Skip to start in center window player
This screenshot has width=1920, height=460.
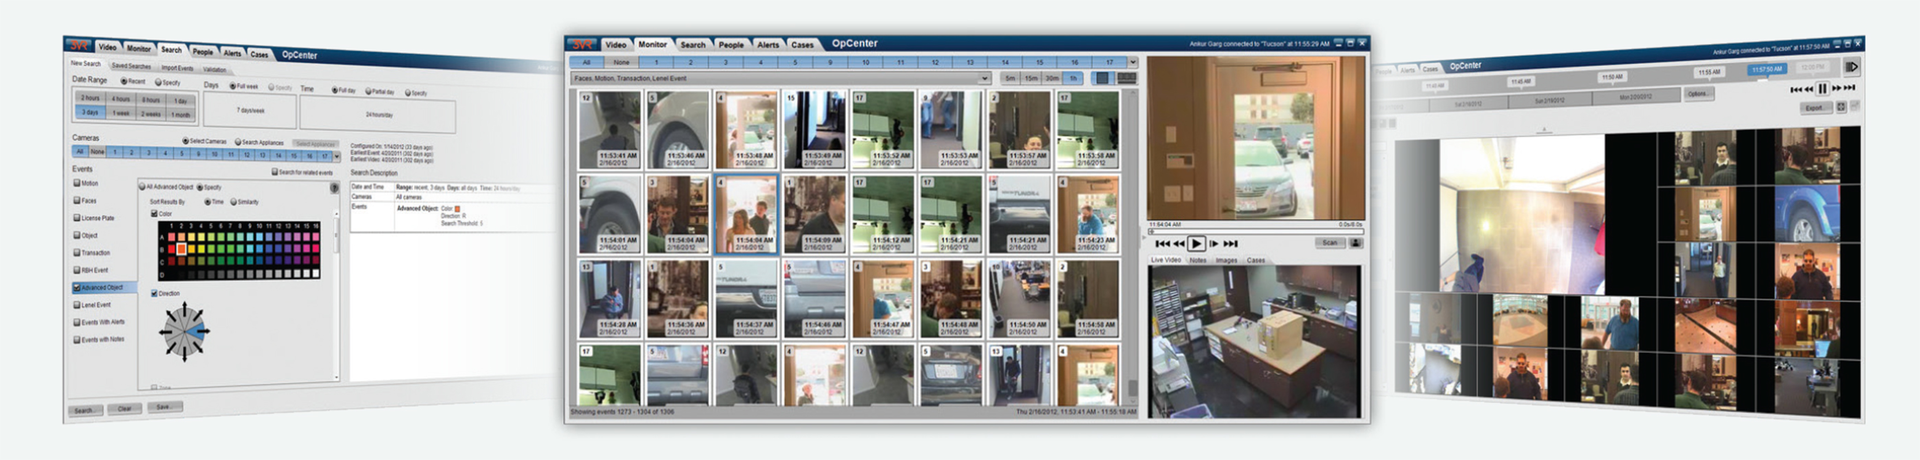[x=1162, y=243]
